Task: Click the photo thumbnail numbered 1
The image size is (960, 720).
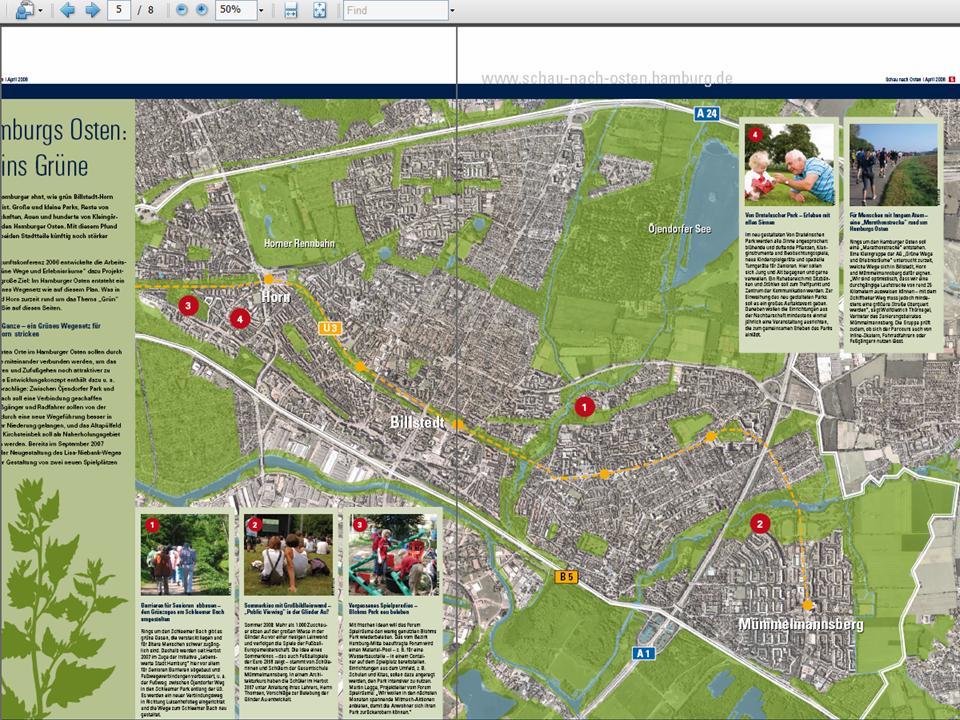Action: (x=185, y=556)
